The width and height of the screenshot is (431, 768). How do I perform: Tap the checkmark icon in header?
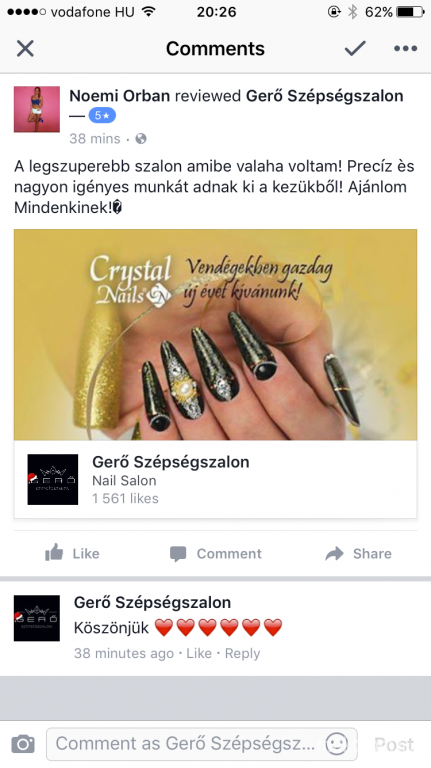[355, 48]
